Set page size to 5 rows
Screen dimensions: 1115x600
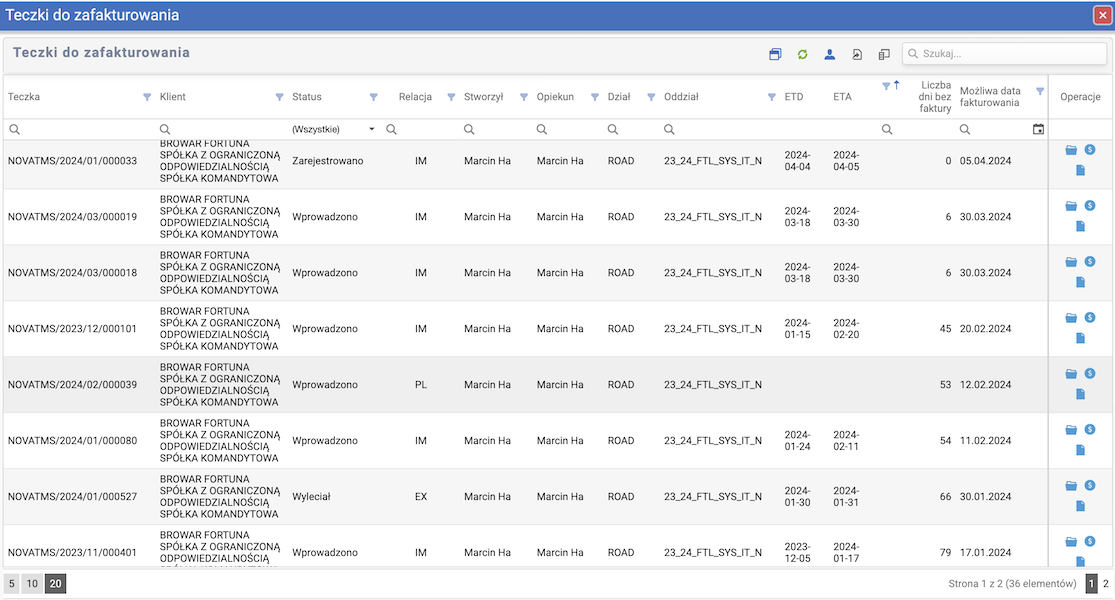tap(12, 584)
